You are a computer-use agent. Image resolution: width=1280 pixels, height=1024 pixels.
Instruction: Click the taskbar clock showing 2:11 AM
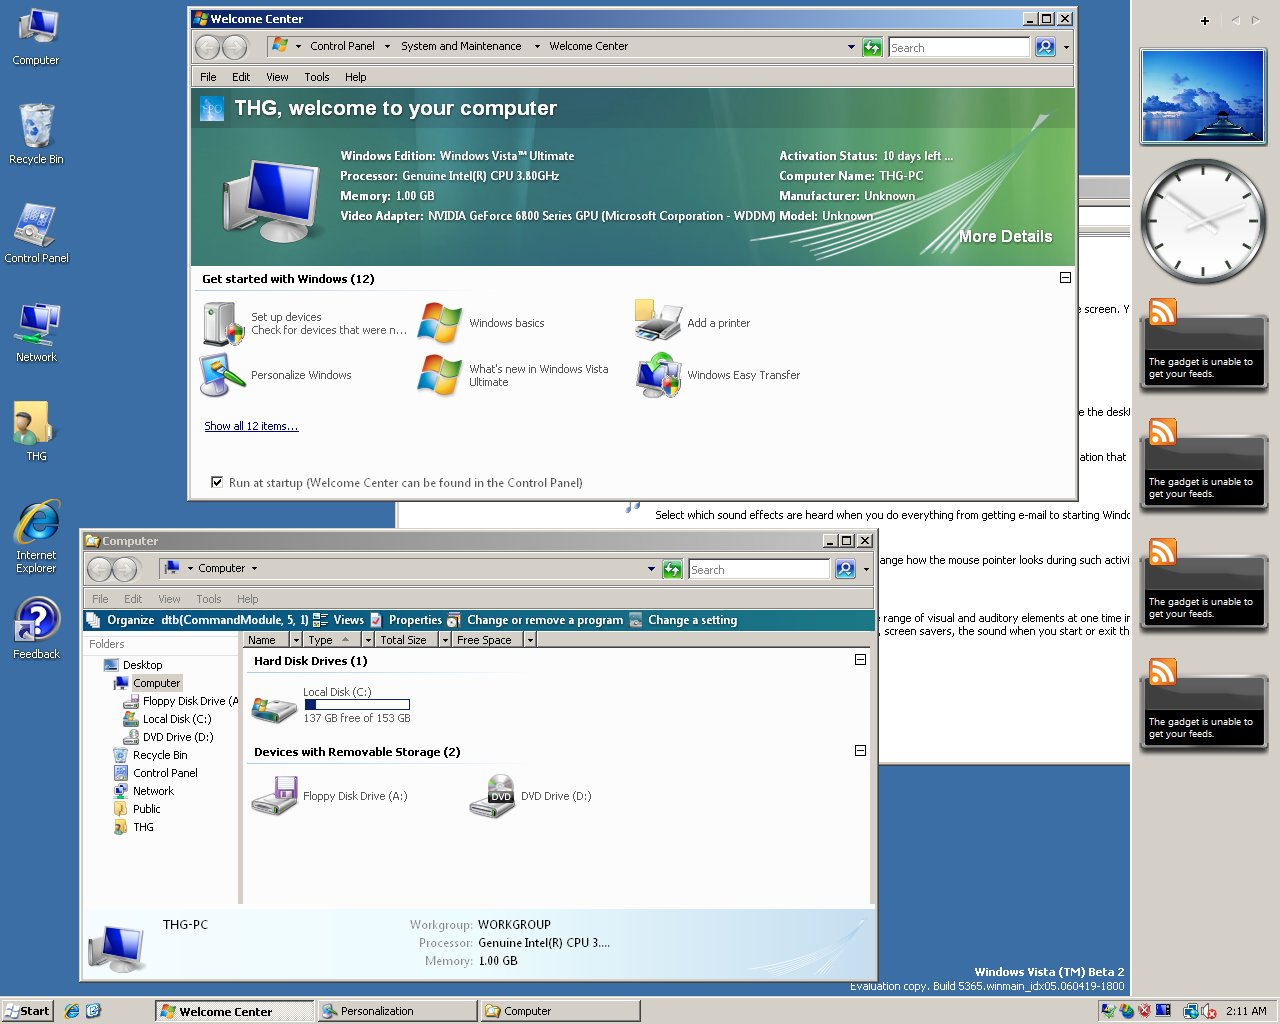(x=1246, y=1011)
